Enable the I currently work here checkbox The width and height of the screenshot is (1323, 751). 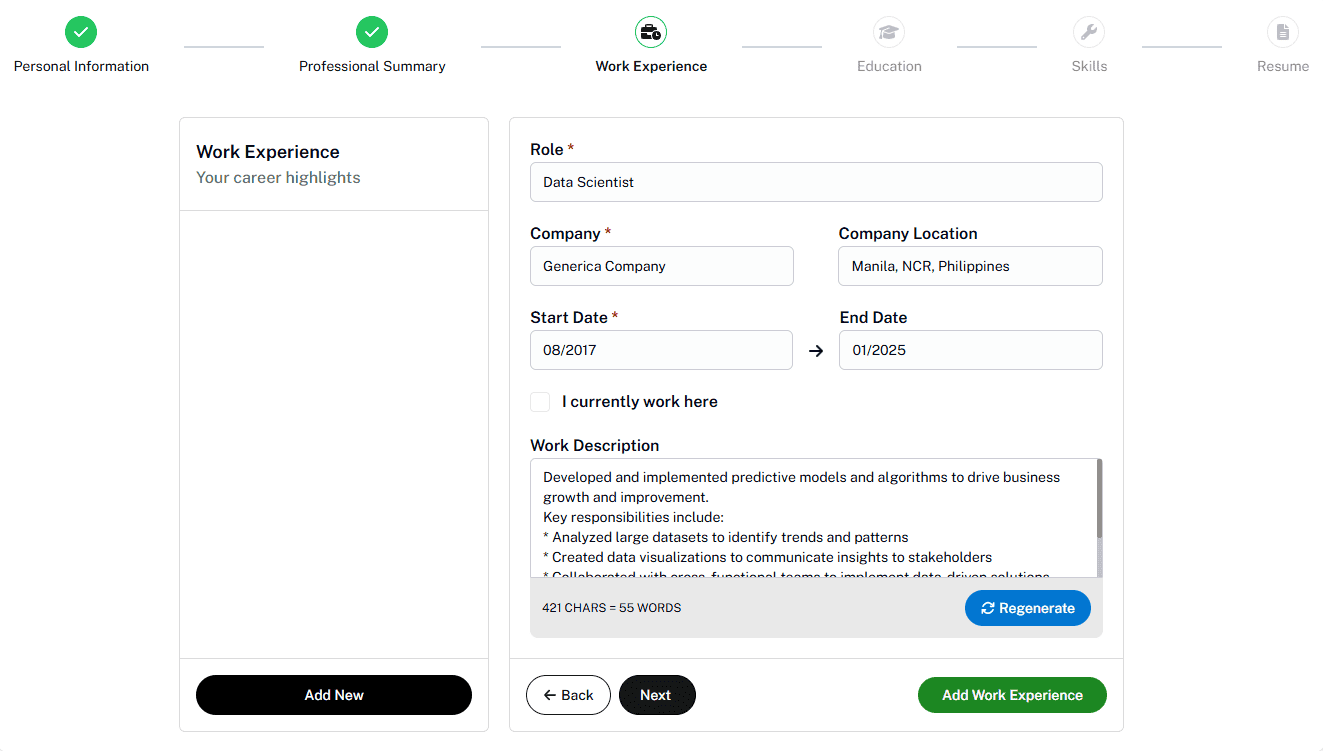point(540,402)
